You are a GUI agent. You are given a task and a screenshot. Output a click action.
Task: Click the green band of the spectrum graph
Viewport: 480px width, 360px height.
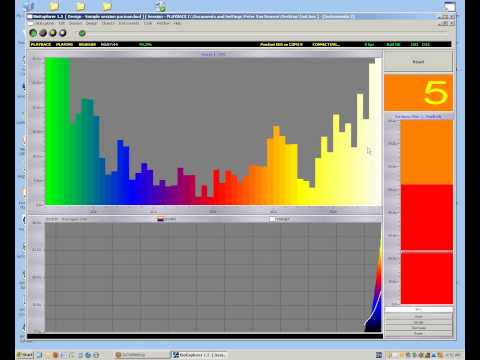(x=57, y=131)
